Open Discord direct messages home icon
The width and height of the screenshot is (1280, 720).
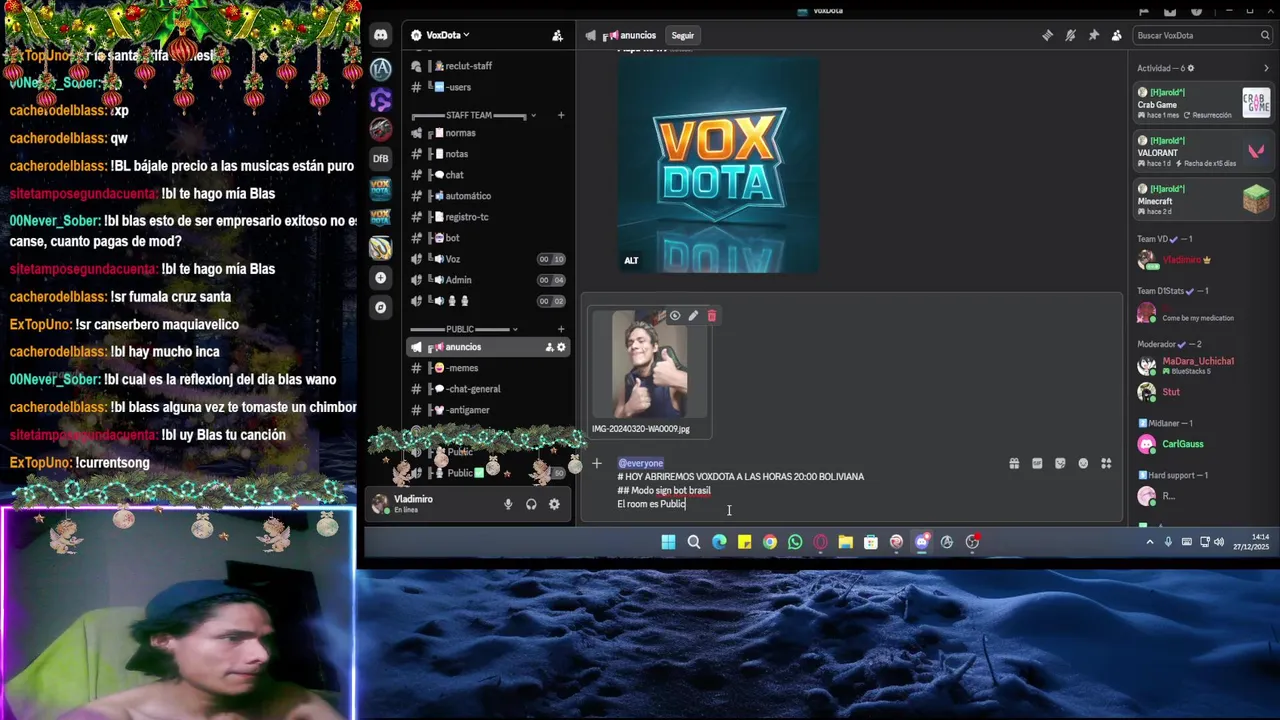(381, 35)
